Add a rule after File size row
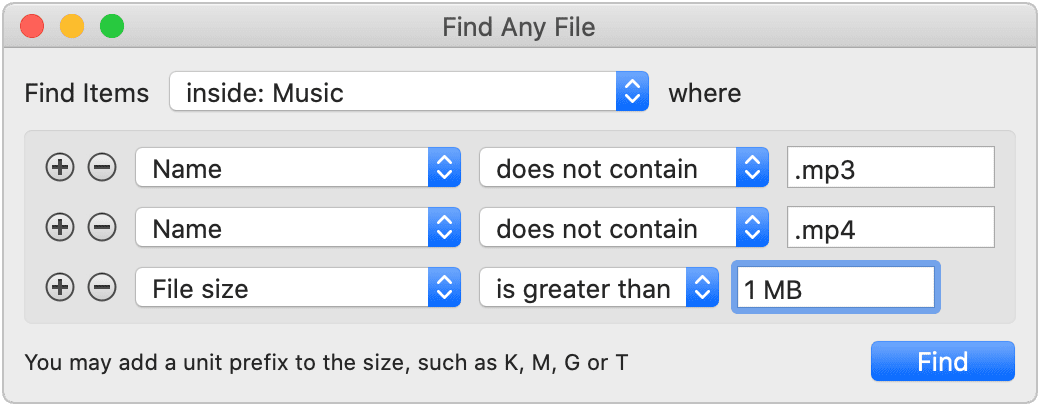 tap(60, 288)
